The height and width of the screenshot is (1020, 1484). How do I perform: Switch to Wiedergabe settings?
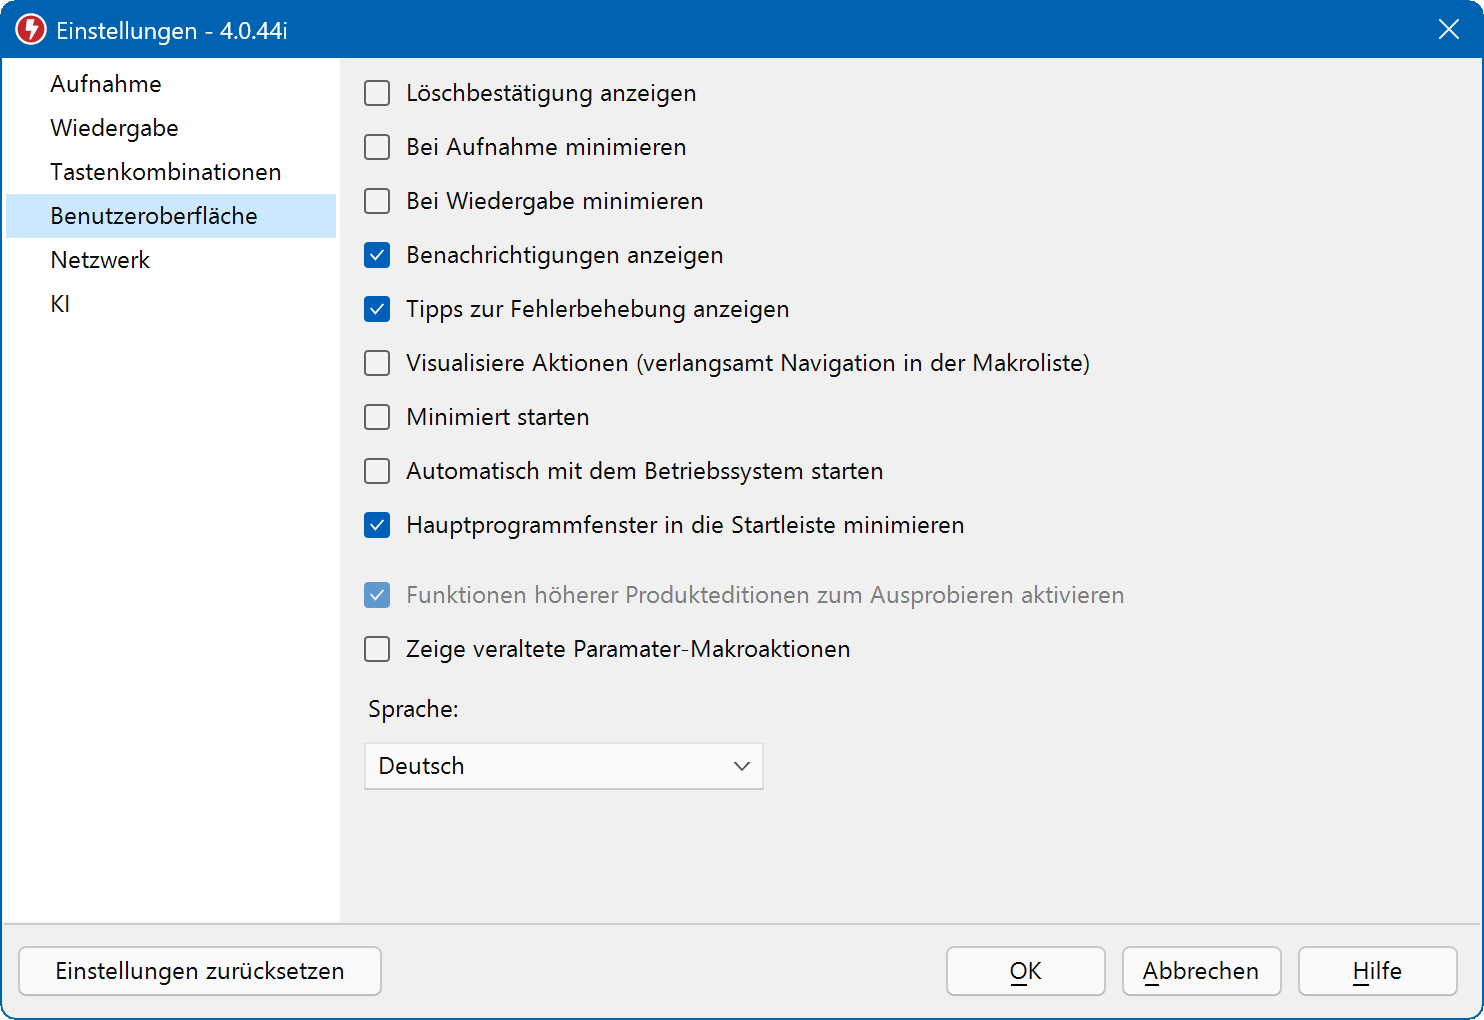(x=114, y=128)
